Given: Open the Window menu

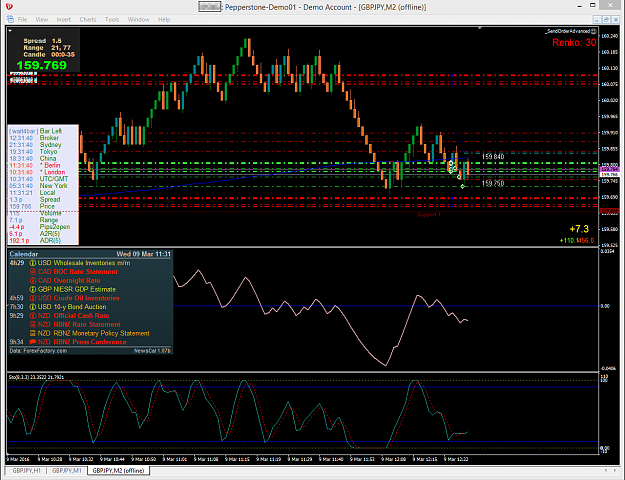Looking at the screenshot, I should point(138,19).
